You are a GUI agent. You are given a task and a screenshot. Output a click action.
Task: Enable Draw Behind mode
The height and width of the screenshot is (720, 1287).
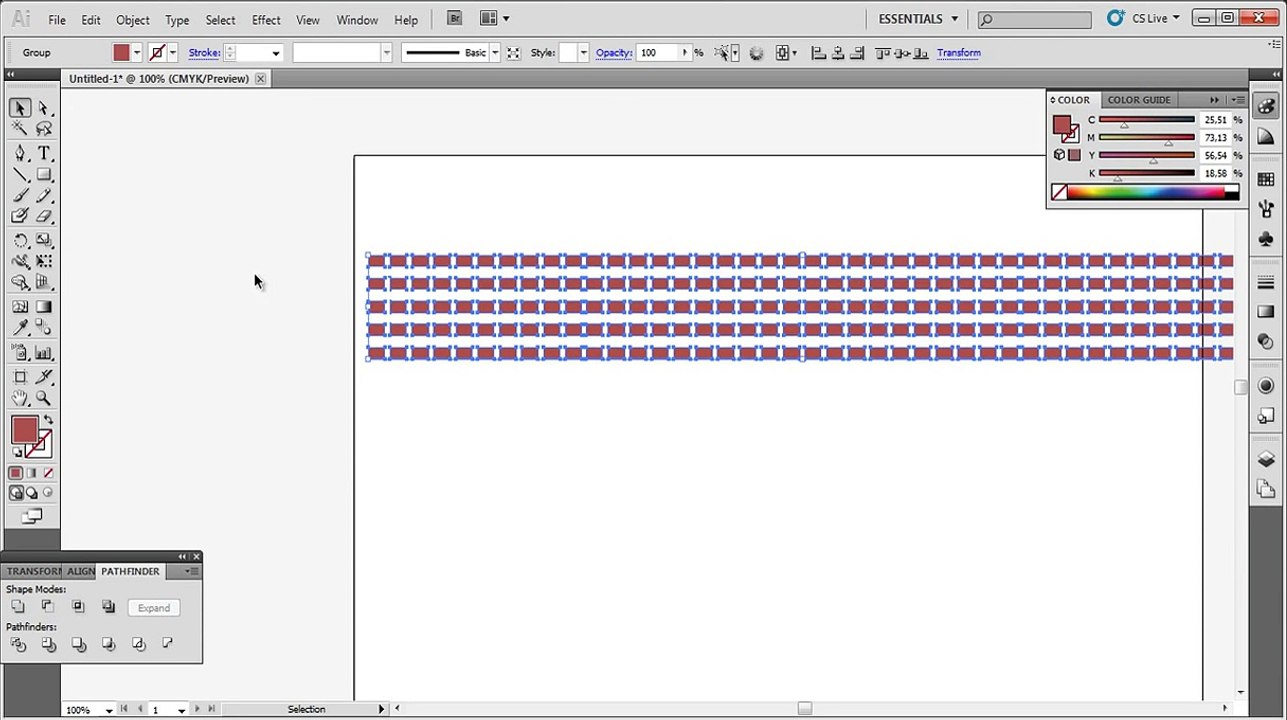[x=32, y=493]
